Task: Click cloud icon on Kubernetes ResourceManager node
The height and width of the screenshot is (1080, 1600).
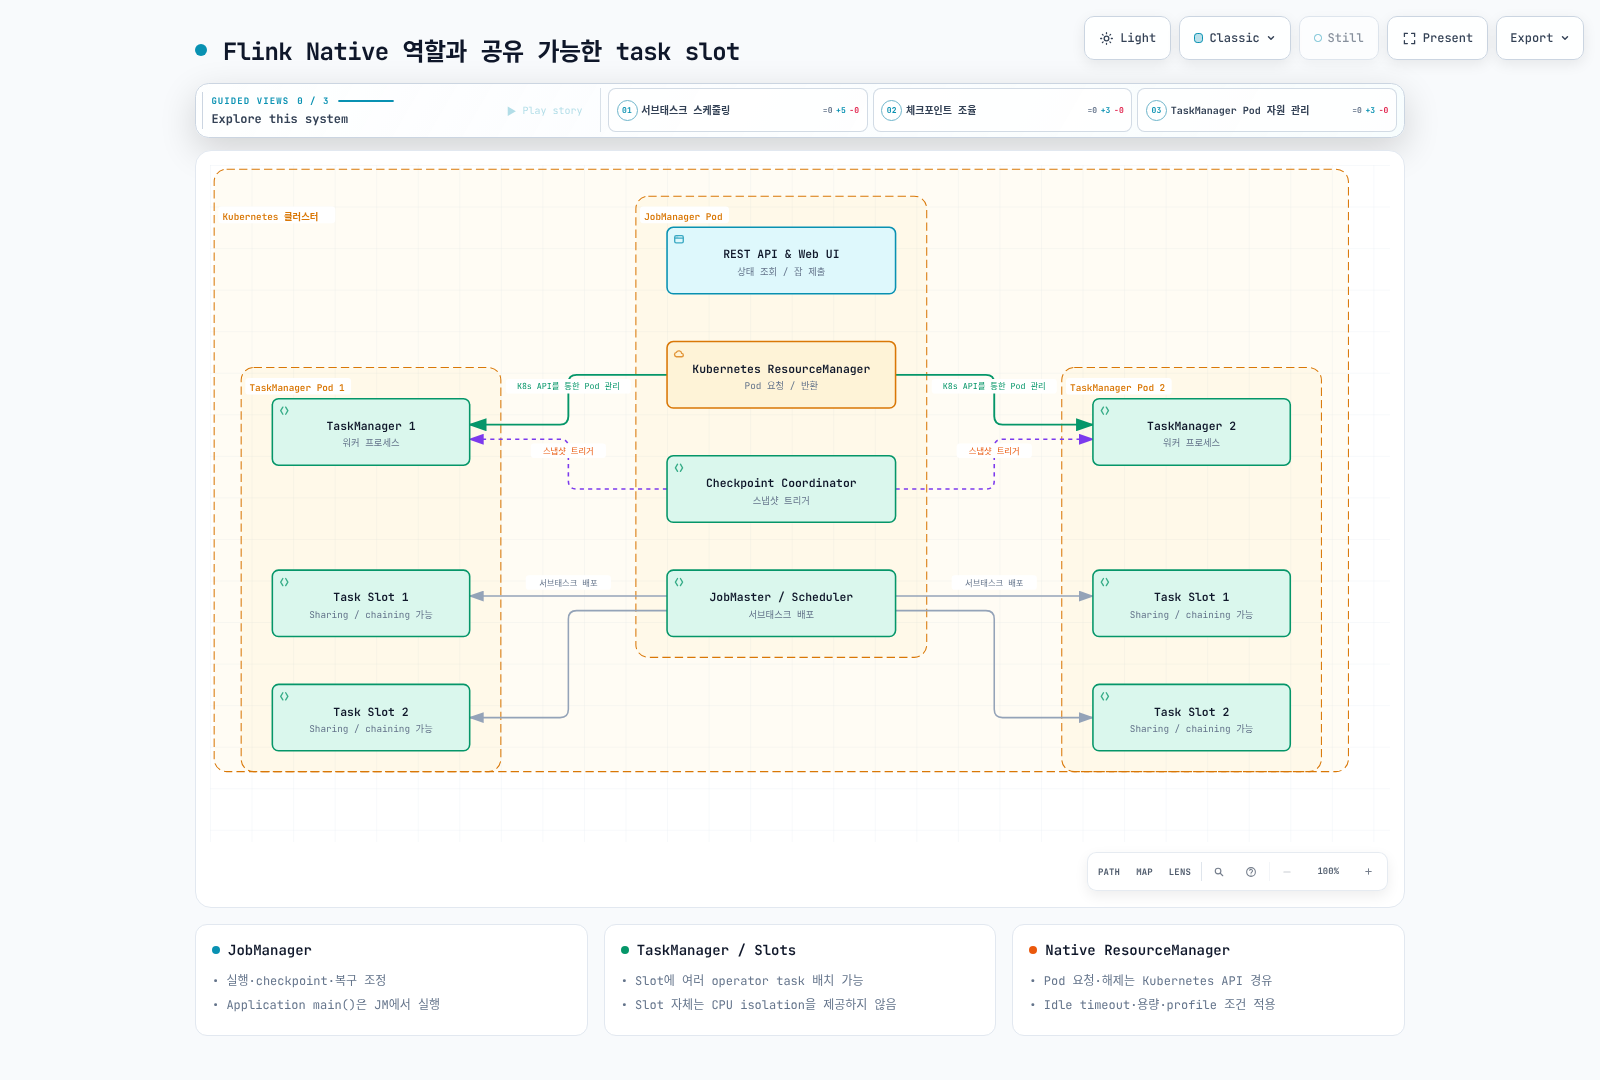Action: click(x=679, y=354)
